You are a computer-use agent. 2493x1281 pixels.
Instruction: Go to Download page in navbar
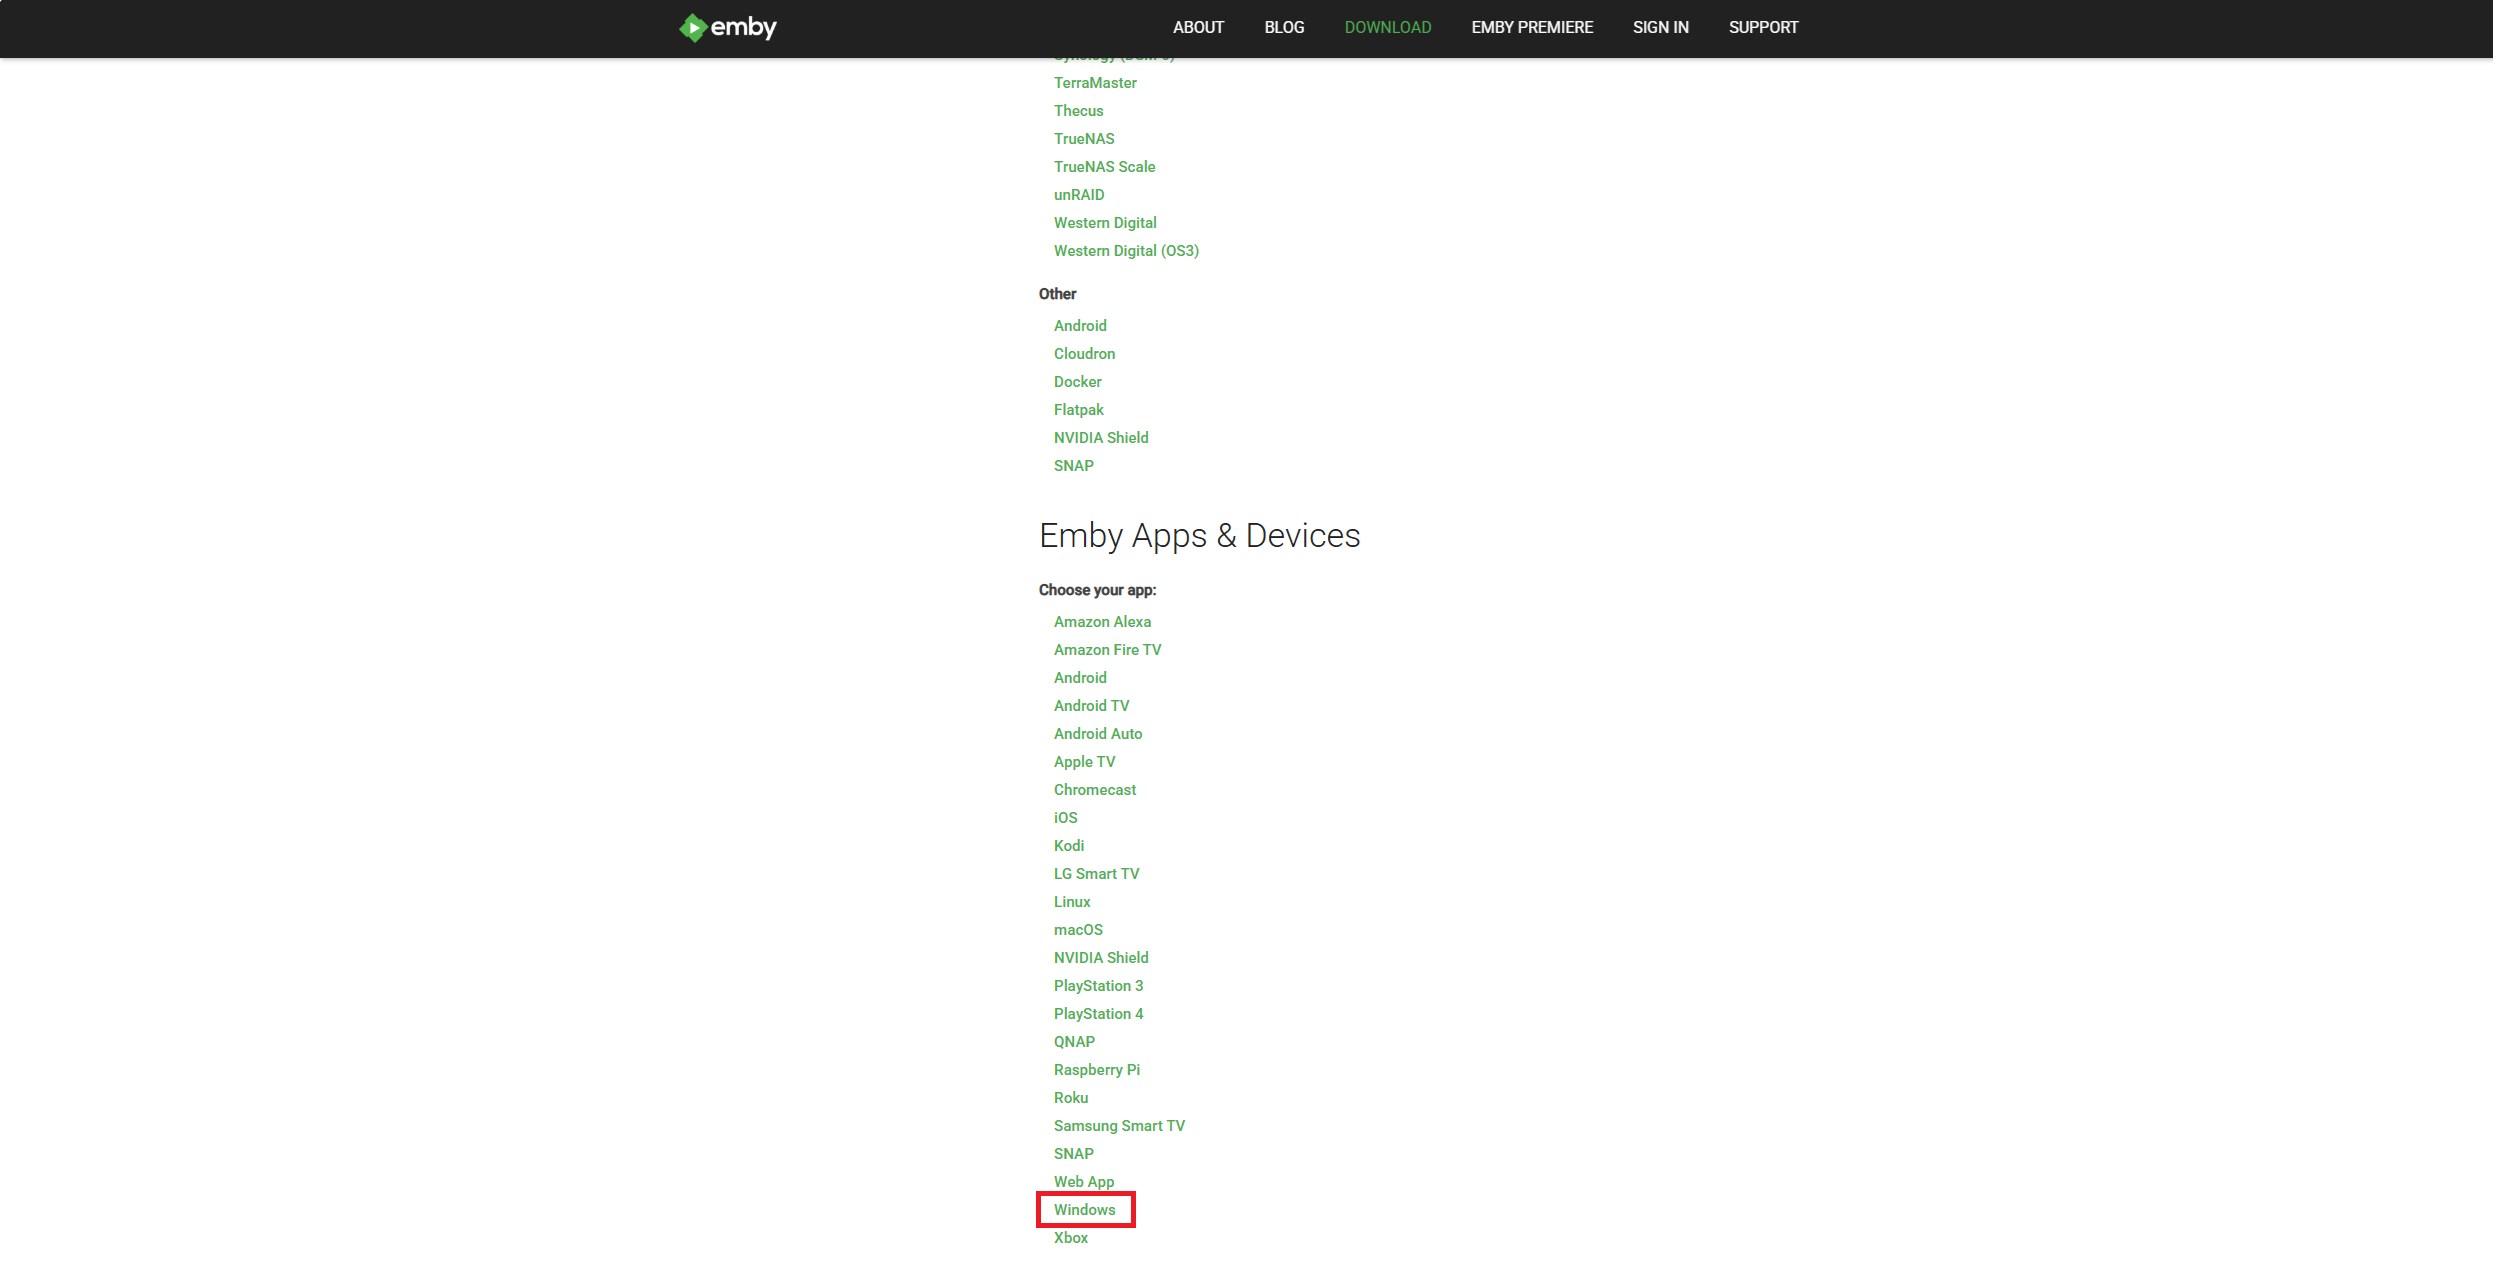1387,28
